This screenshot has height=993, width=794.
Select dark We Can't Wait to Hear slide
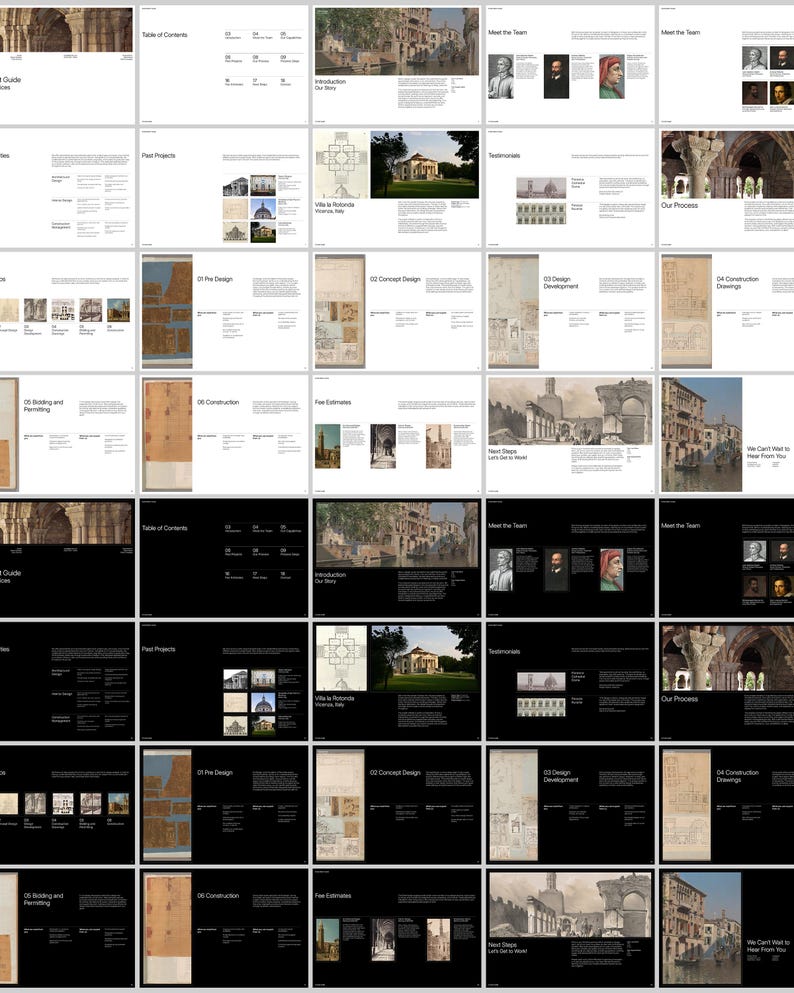click(x=726, y=928)
